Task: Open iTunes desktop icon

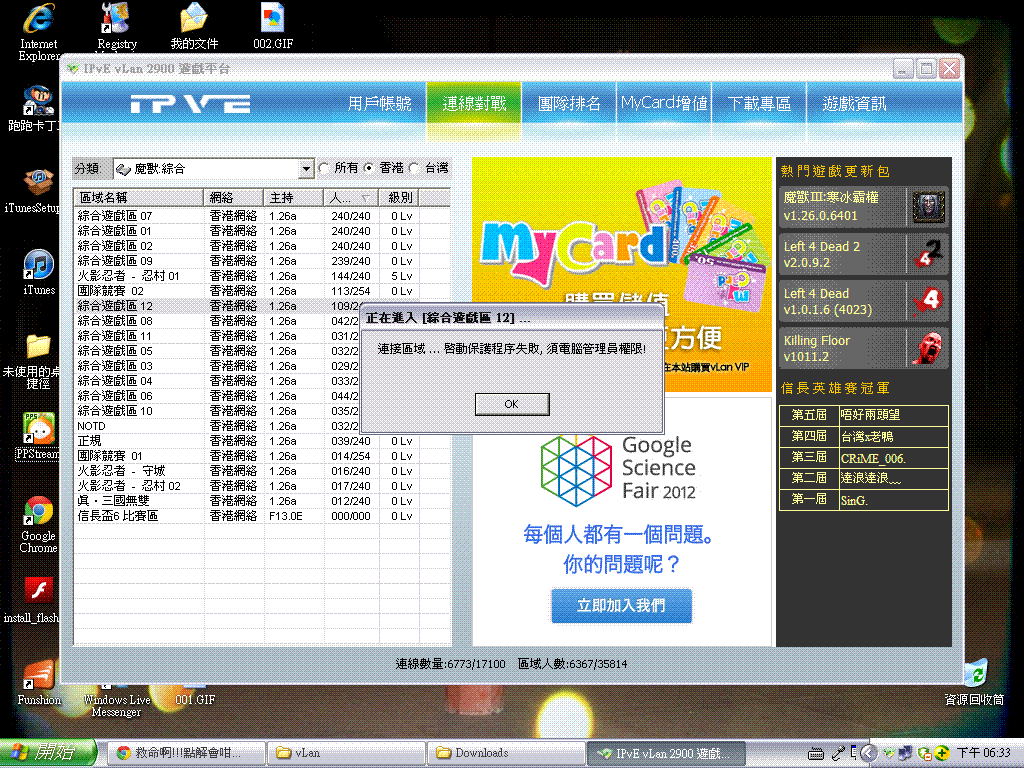Action: [x=38, y=266]
